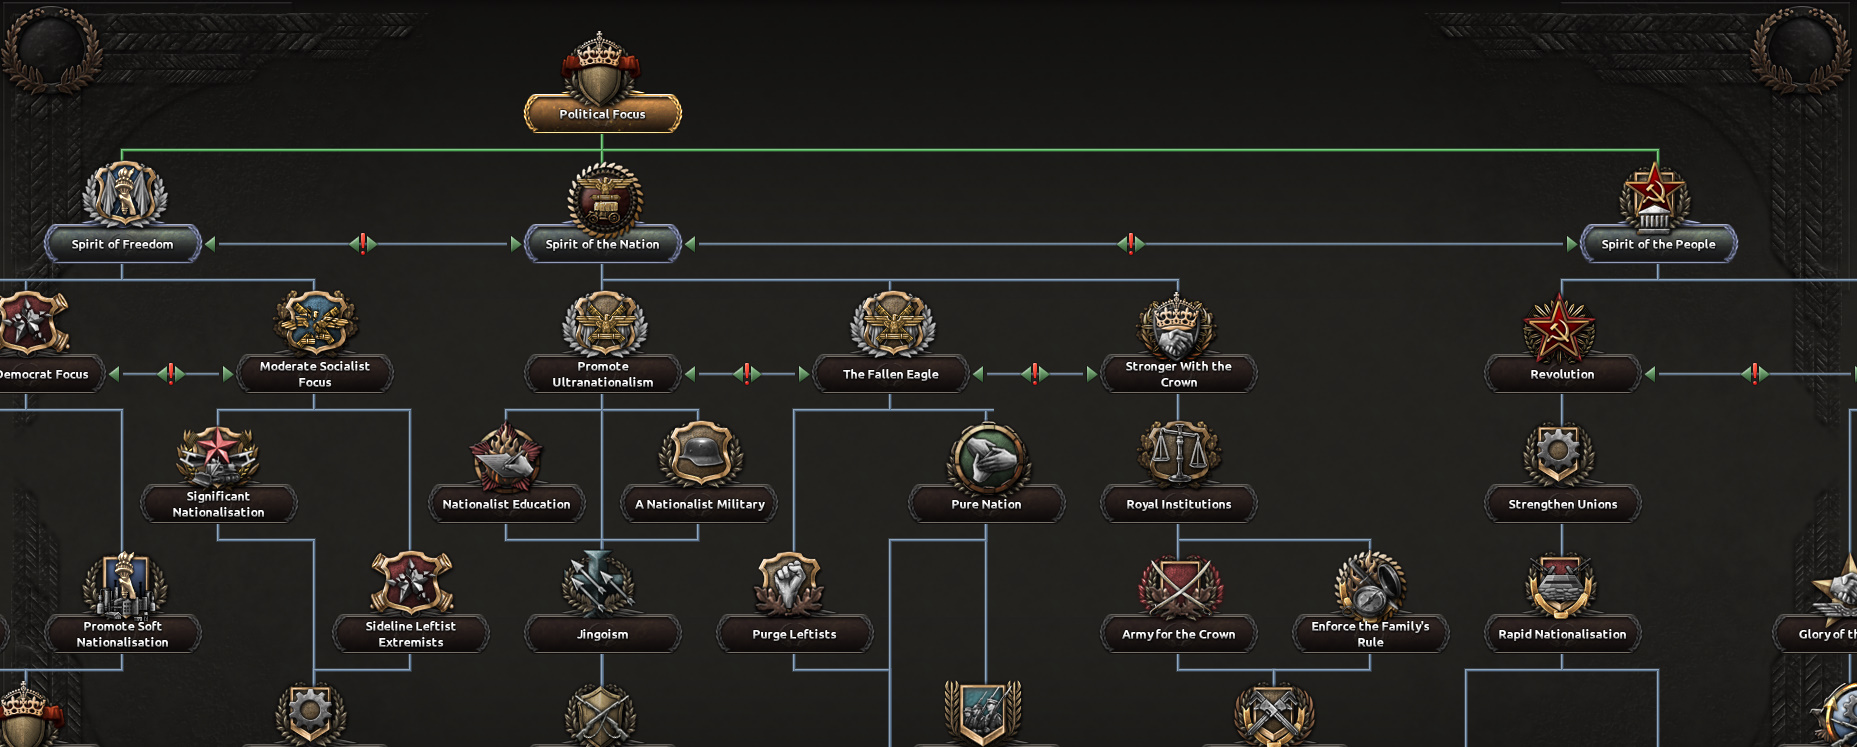Image resolution: width=1857 pixels, height=747 pixels.
Task: Click the Promote Ultranationalism eagle icon
Action: (604, 324)
